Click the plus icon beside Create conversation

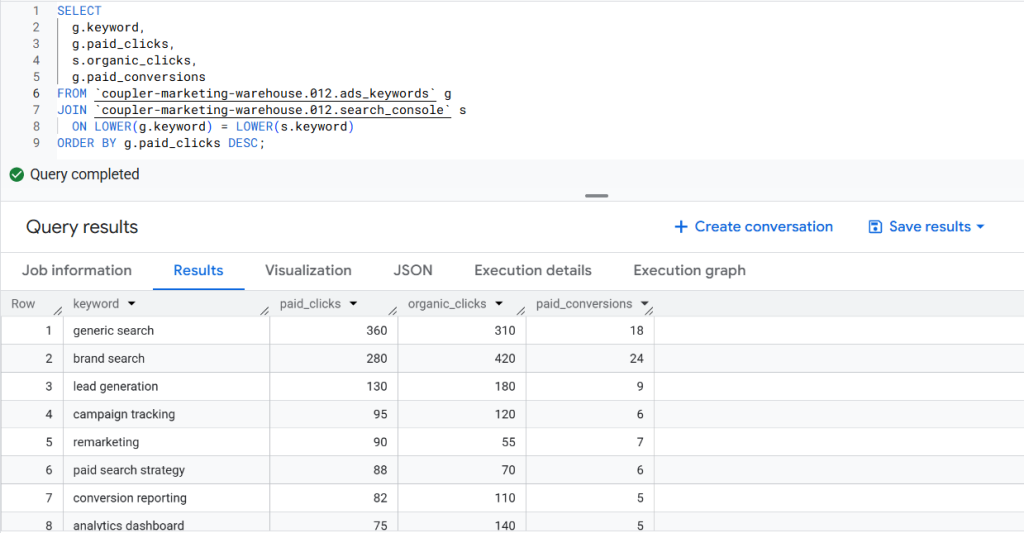click(x=681, y=227)
